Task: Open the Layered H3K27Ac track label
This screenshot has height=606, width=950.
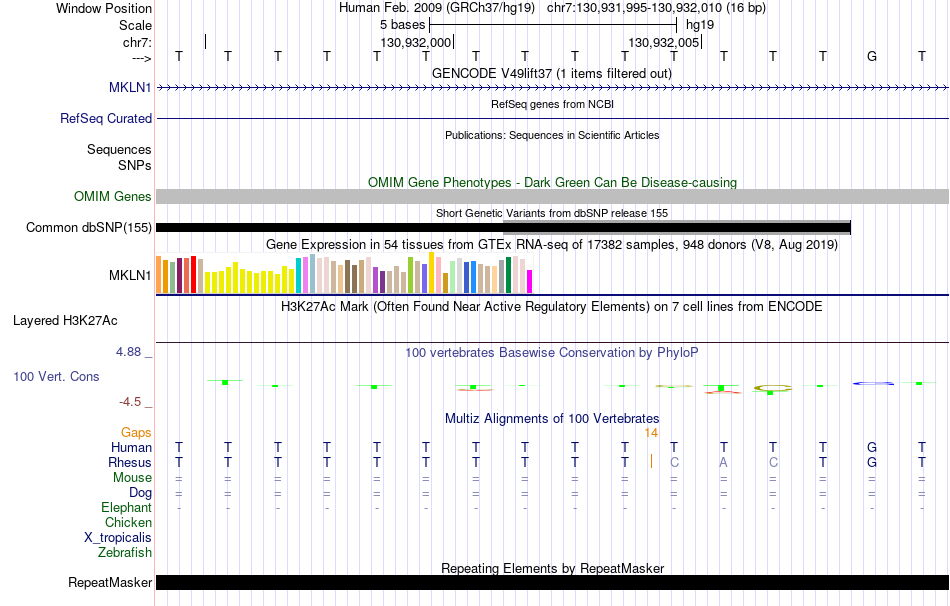Action: pos(65,321)
